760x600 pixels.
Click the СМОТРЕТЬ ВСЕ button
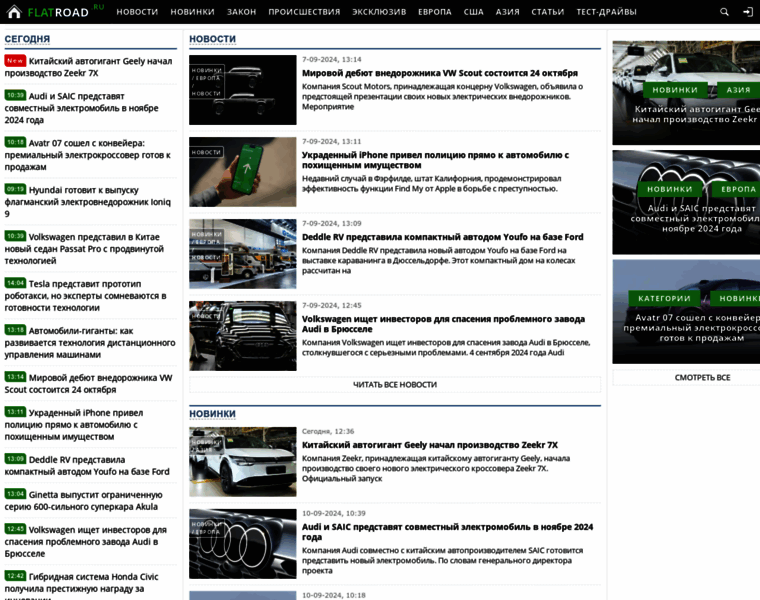click(702, 378)
